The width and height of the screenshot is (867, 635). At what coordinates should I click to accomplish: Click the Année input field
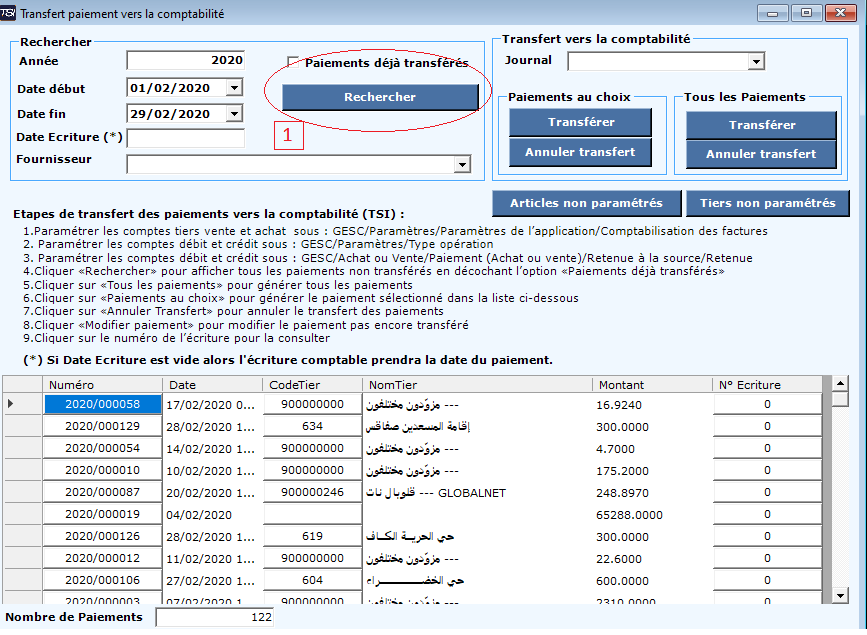(185, 61)
